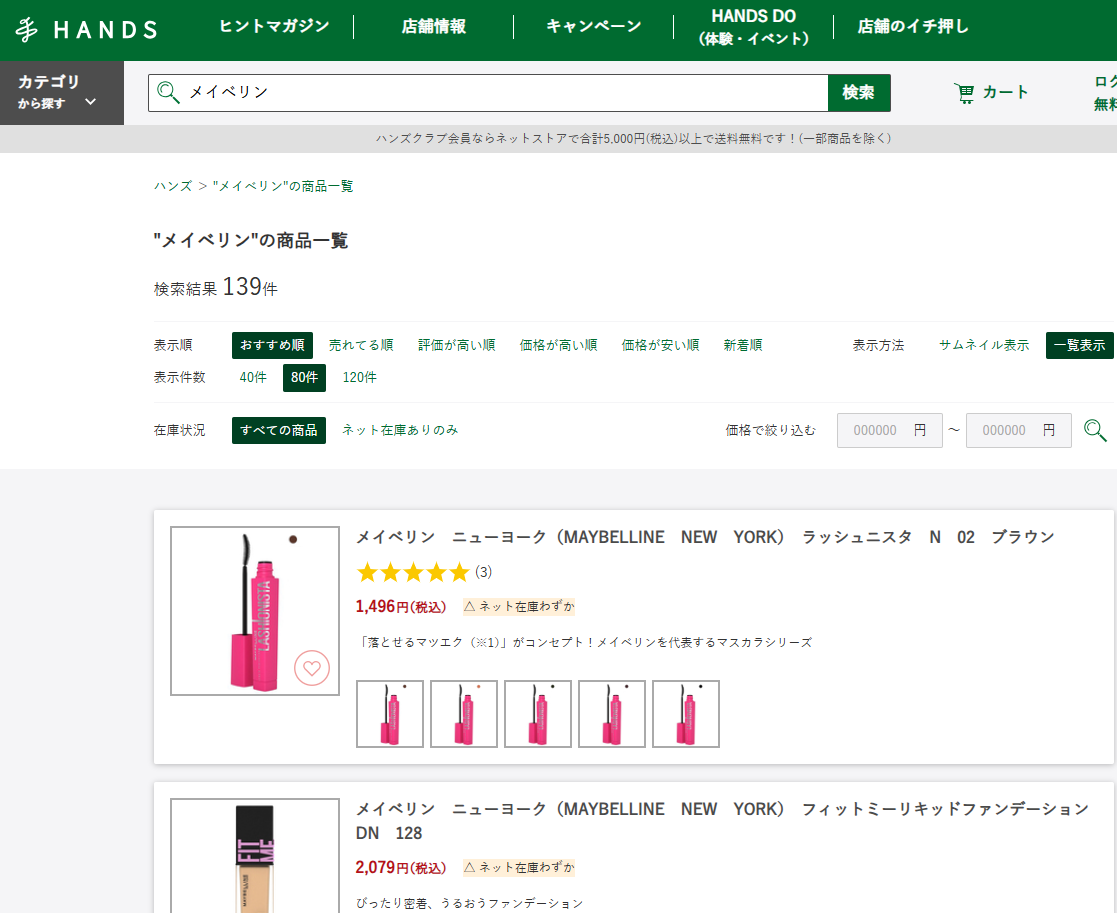The width and height of the screenshot is (1117, 913).
Task: Filter by ネット在庫ありのみ
Action: pos(400,430)
